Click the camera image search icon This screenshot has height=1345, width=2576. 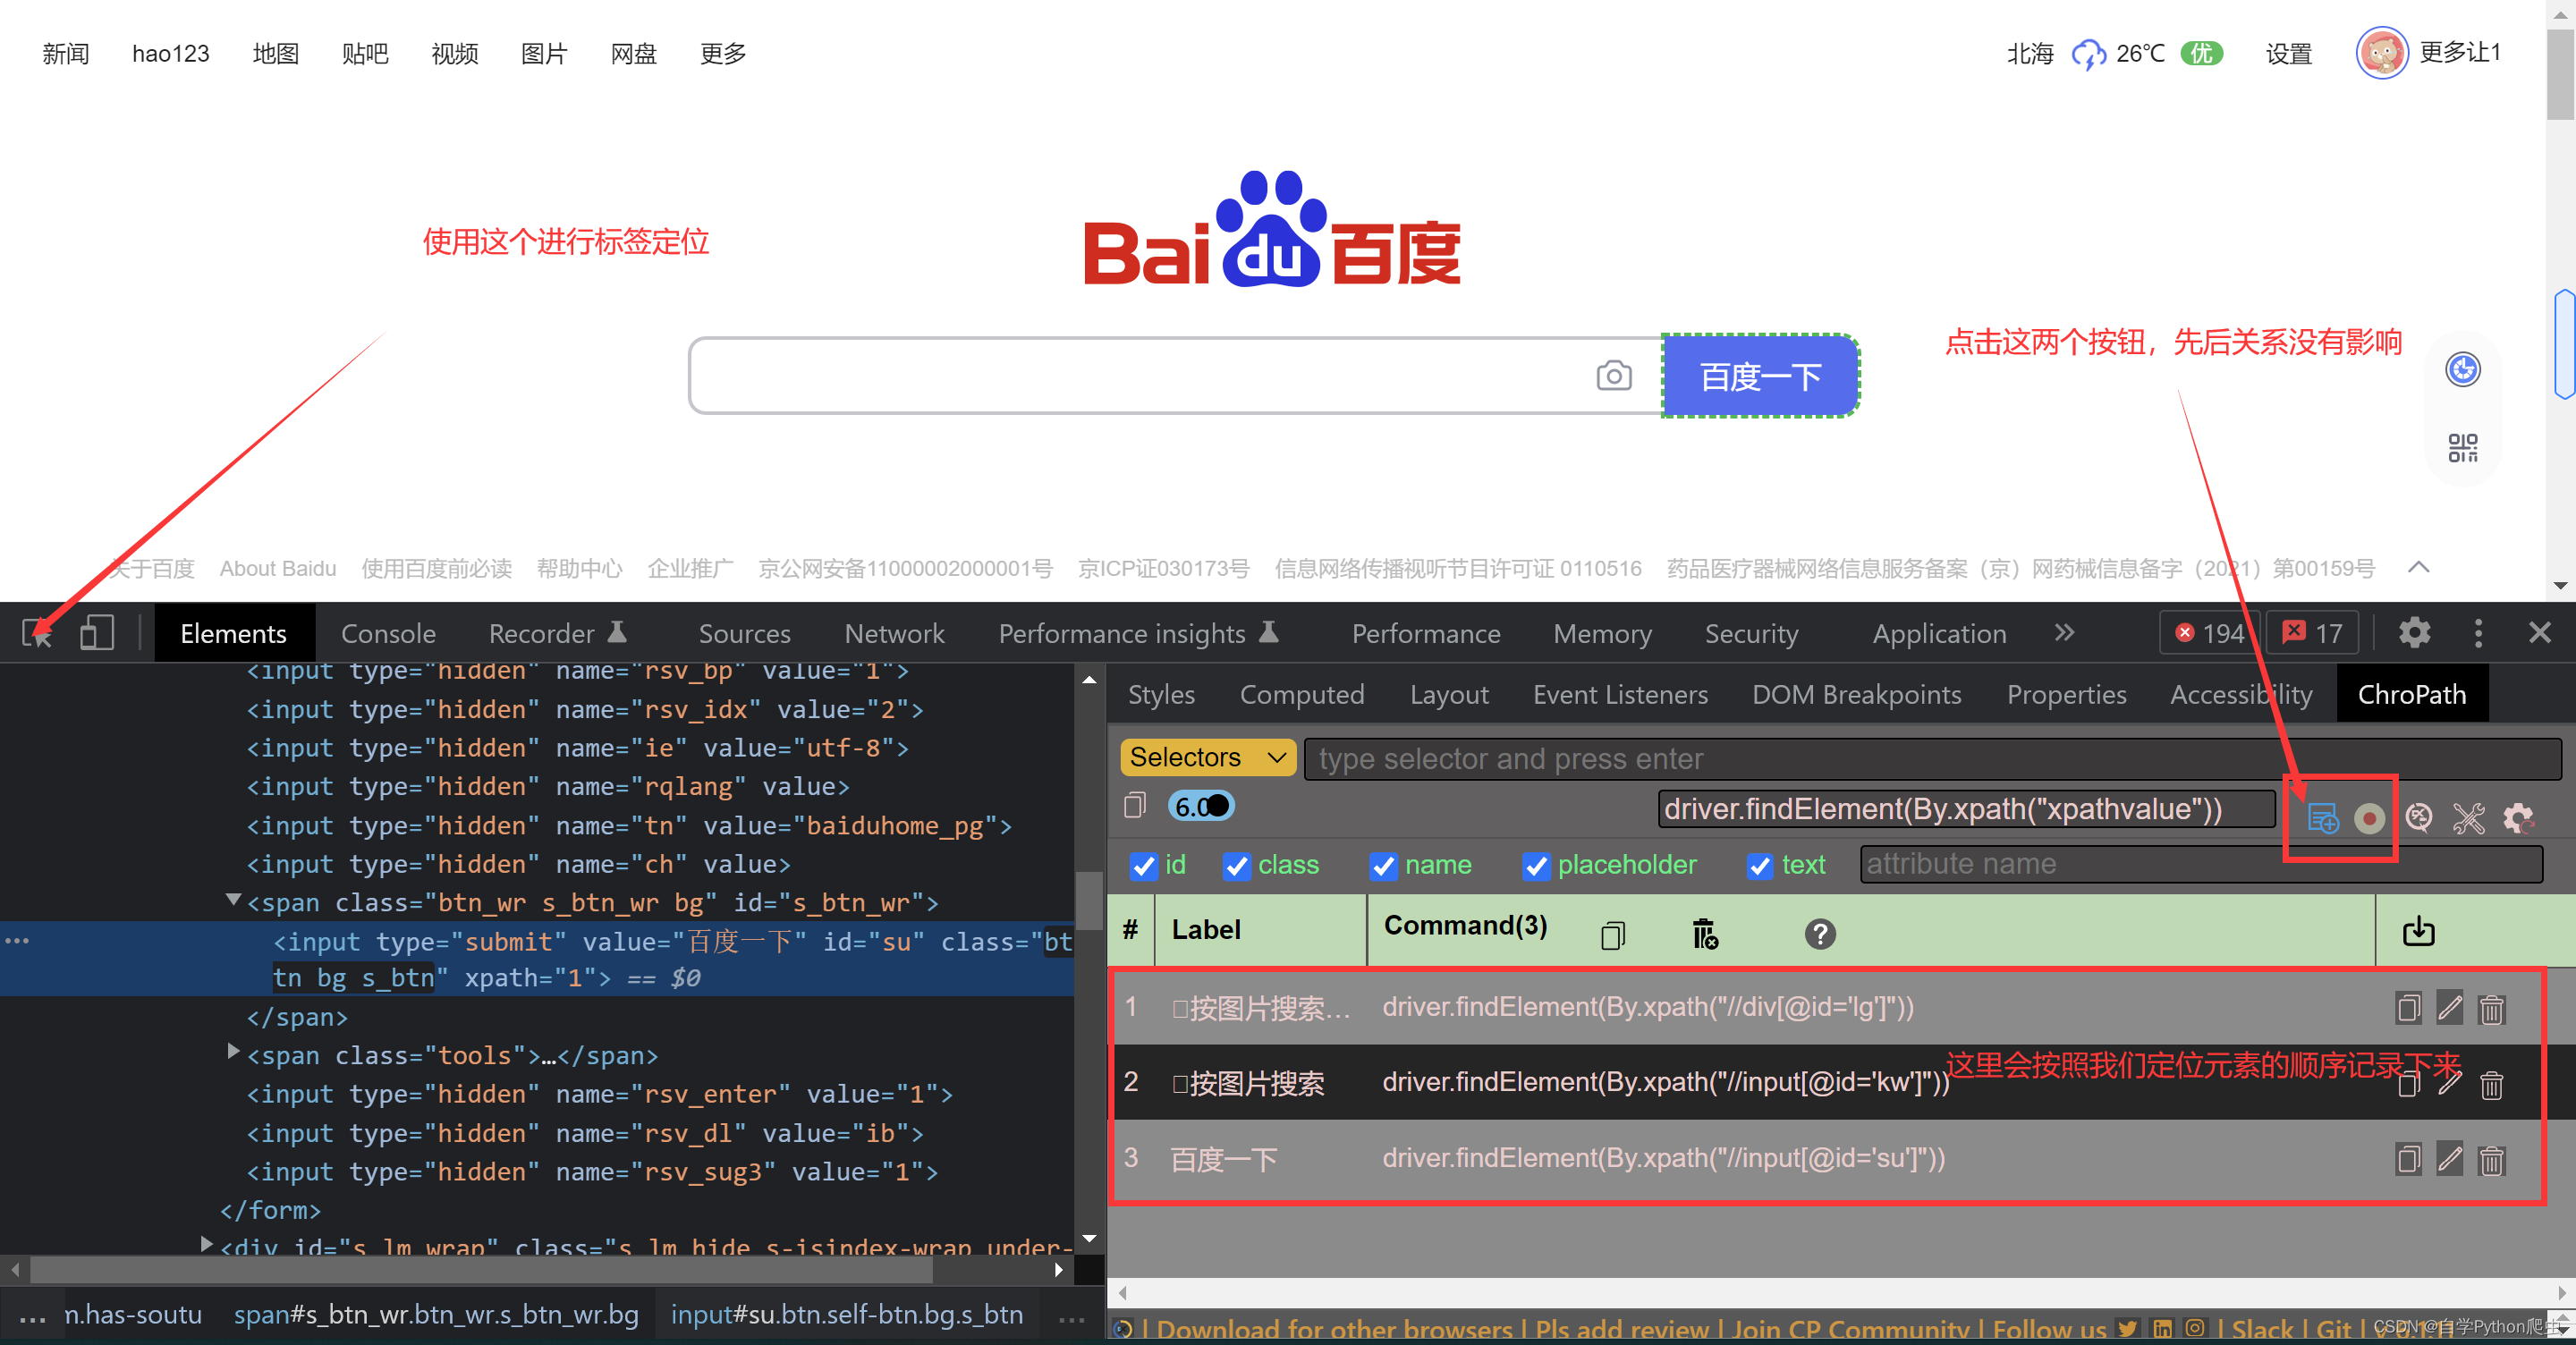pos(1614,376)
